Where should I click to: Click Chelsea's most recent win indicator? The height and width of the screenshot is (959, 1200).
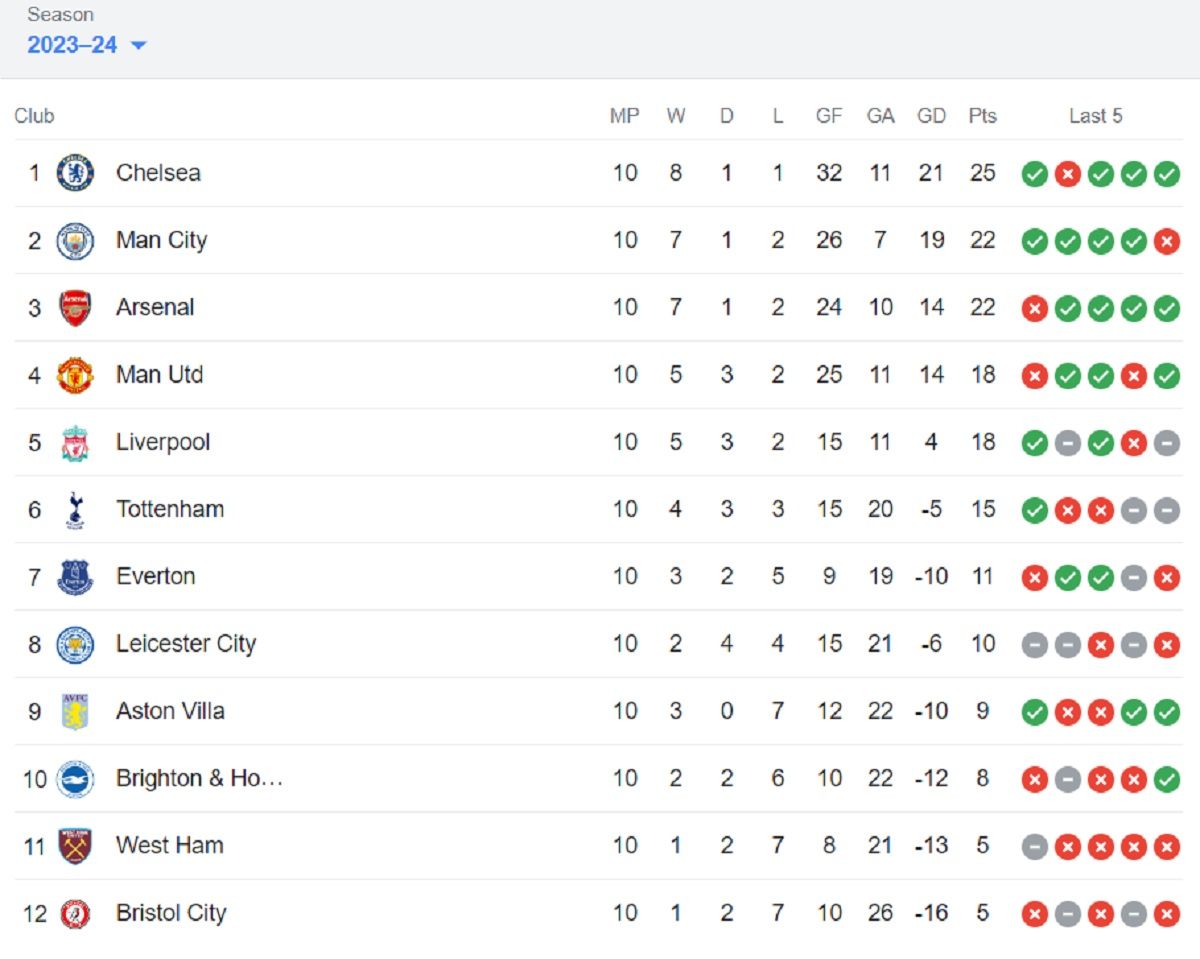tap(1165, 172)
